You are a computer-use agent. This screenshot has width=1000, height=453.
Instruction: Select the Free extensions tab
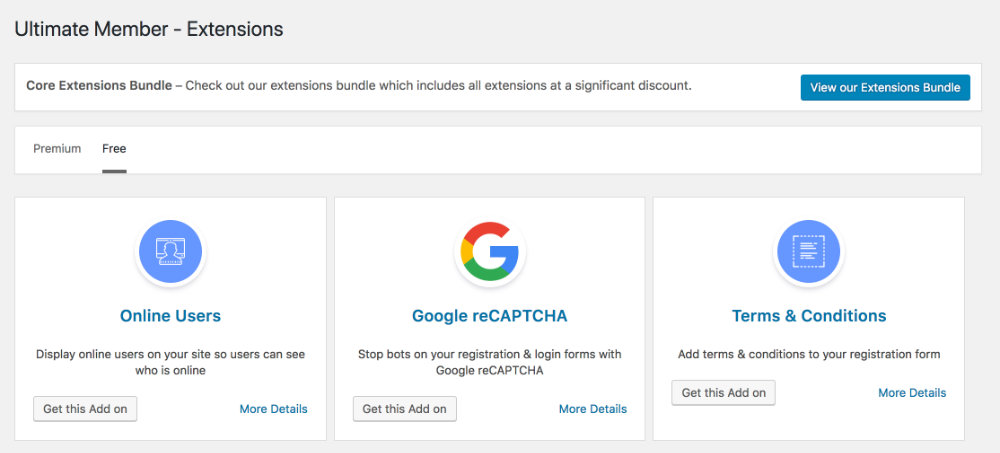[114, 149]
